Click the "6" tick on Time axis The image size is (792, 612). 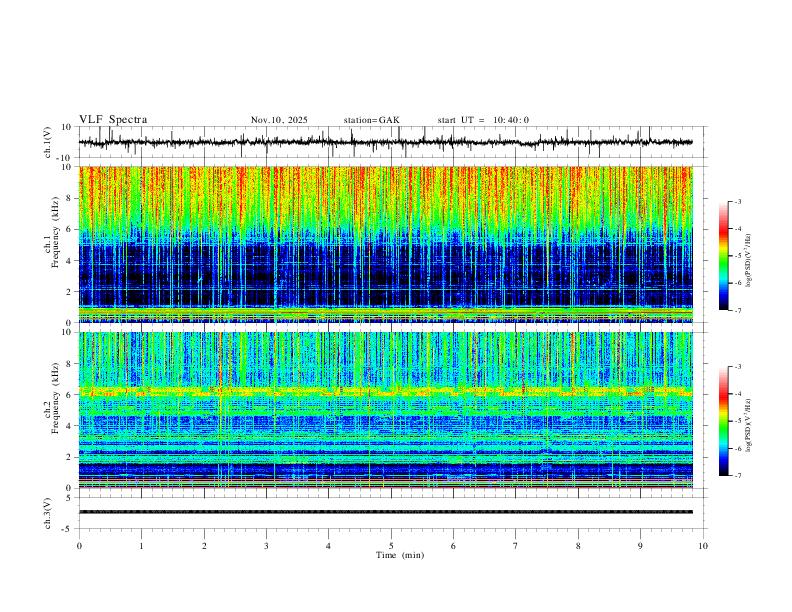(453, 546)
